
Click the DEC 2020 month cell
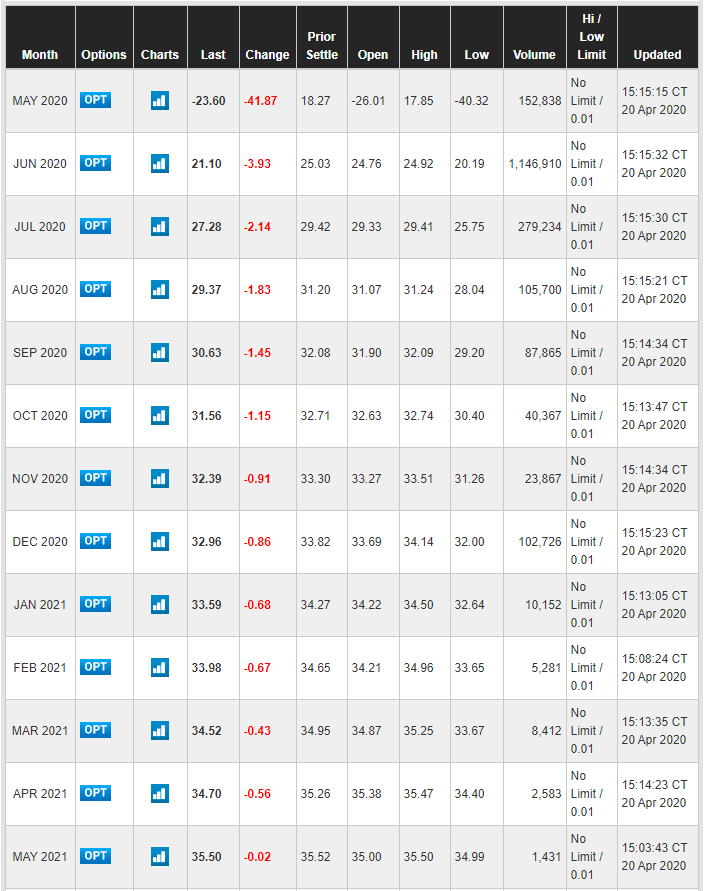[40, 541]
